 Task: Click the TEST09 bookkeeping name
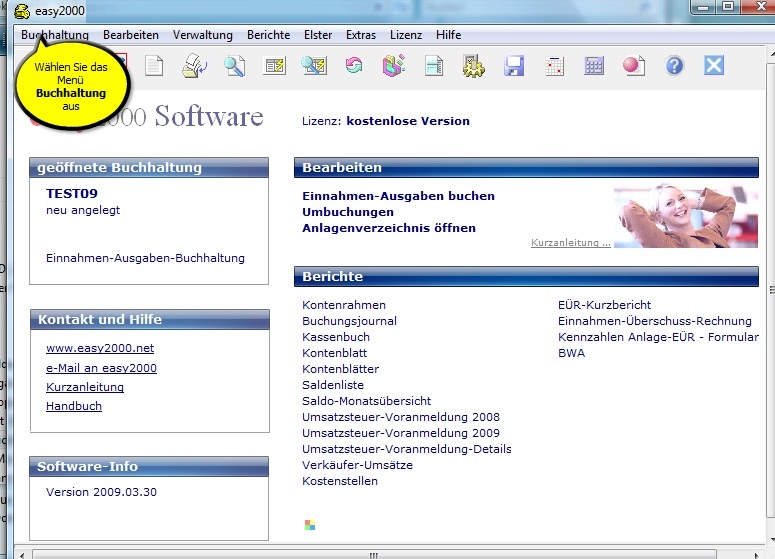tap(72, 193)
